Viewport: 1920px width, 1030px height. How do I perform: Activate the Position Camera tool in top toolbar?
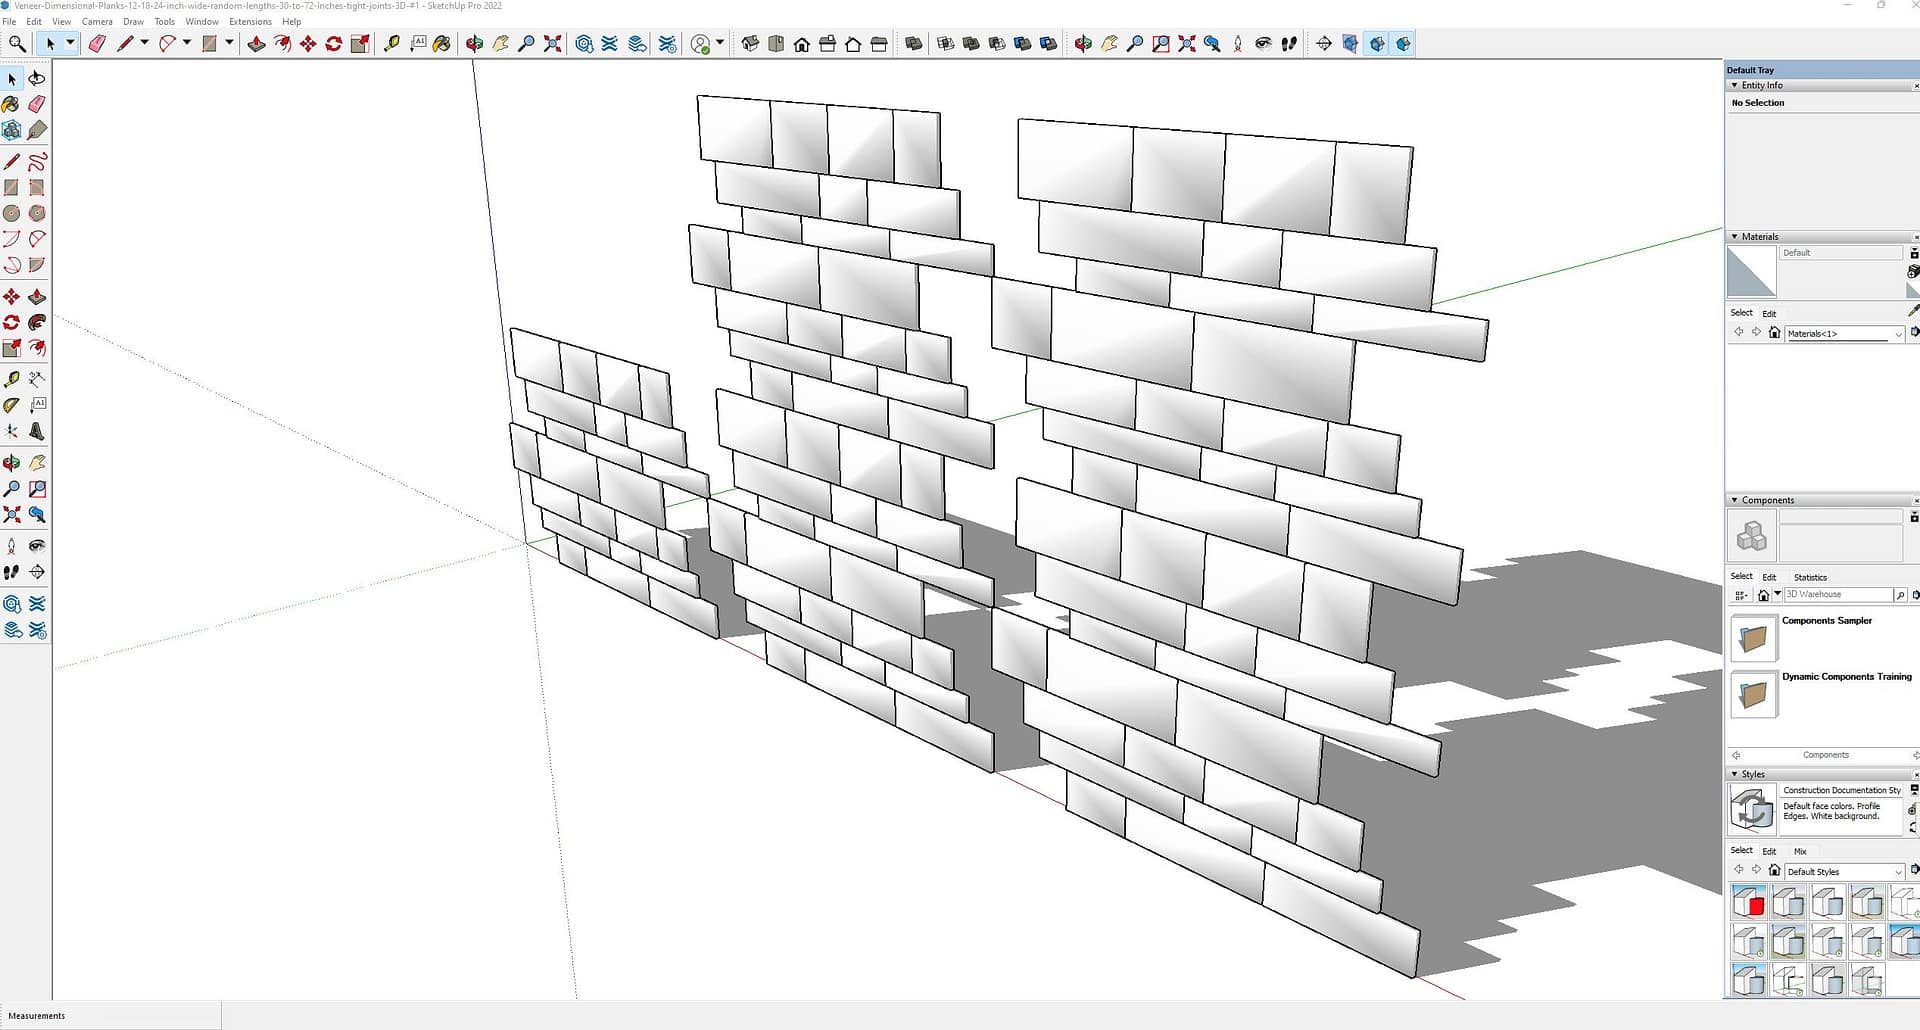[x=1238, y=44]
